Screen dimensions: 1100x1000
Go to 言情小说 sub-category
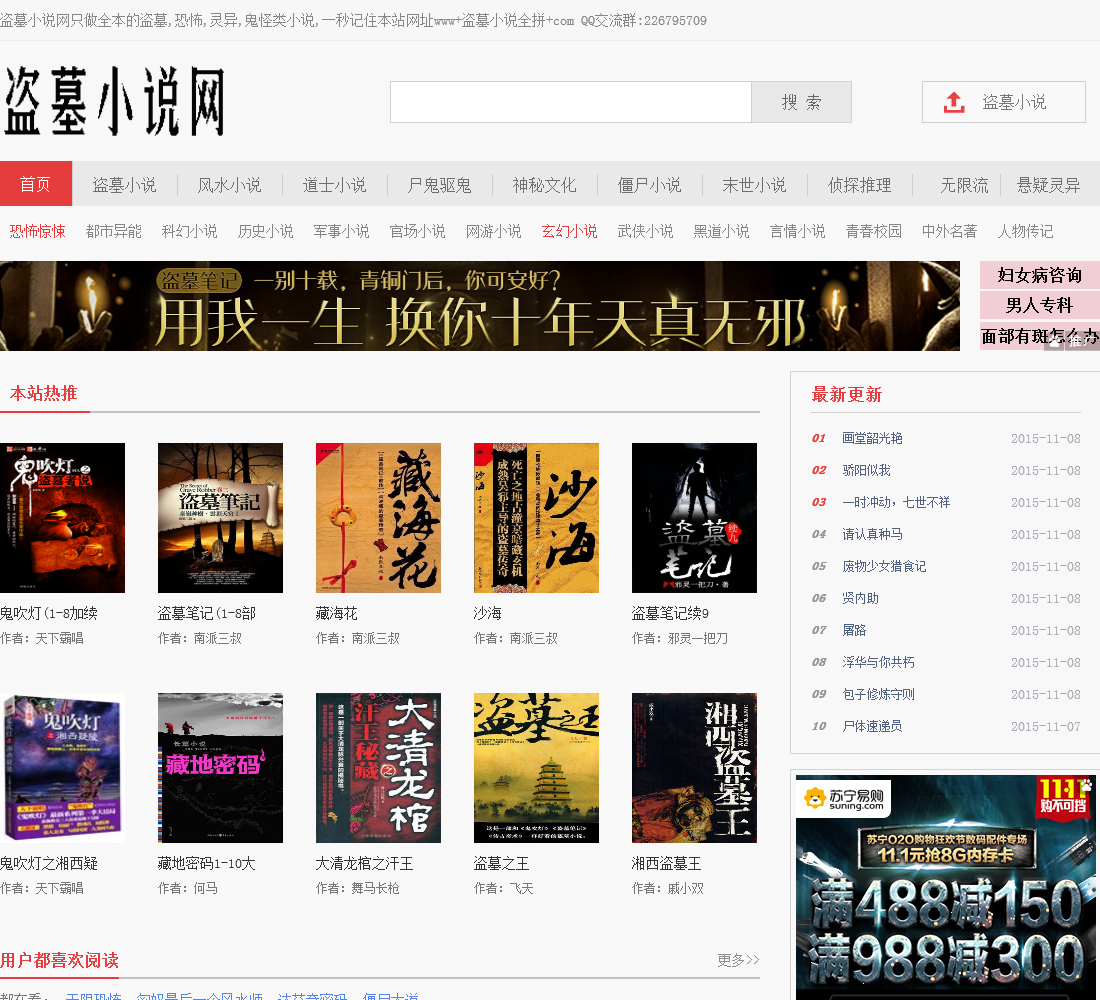pyautogui.click(x=797, y=231)
